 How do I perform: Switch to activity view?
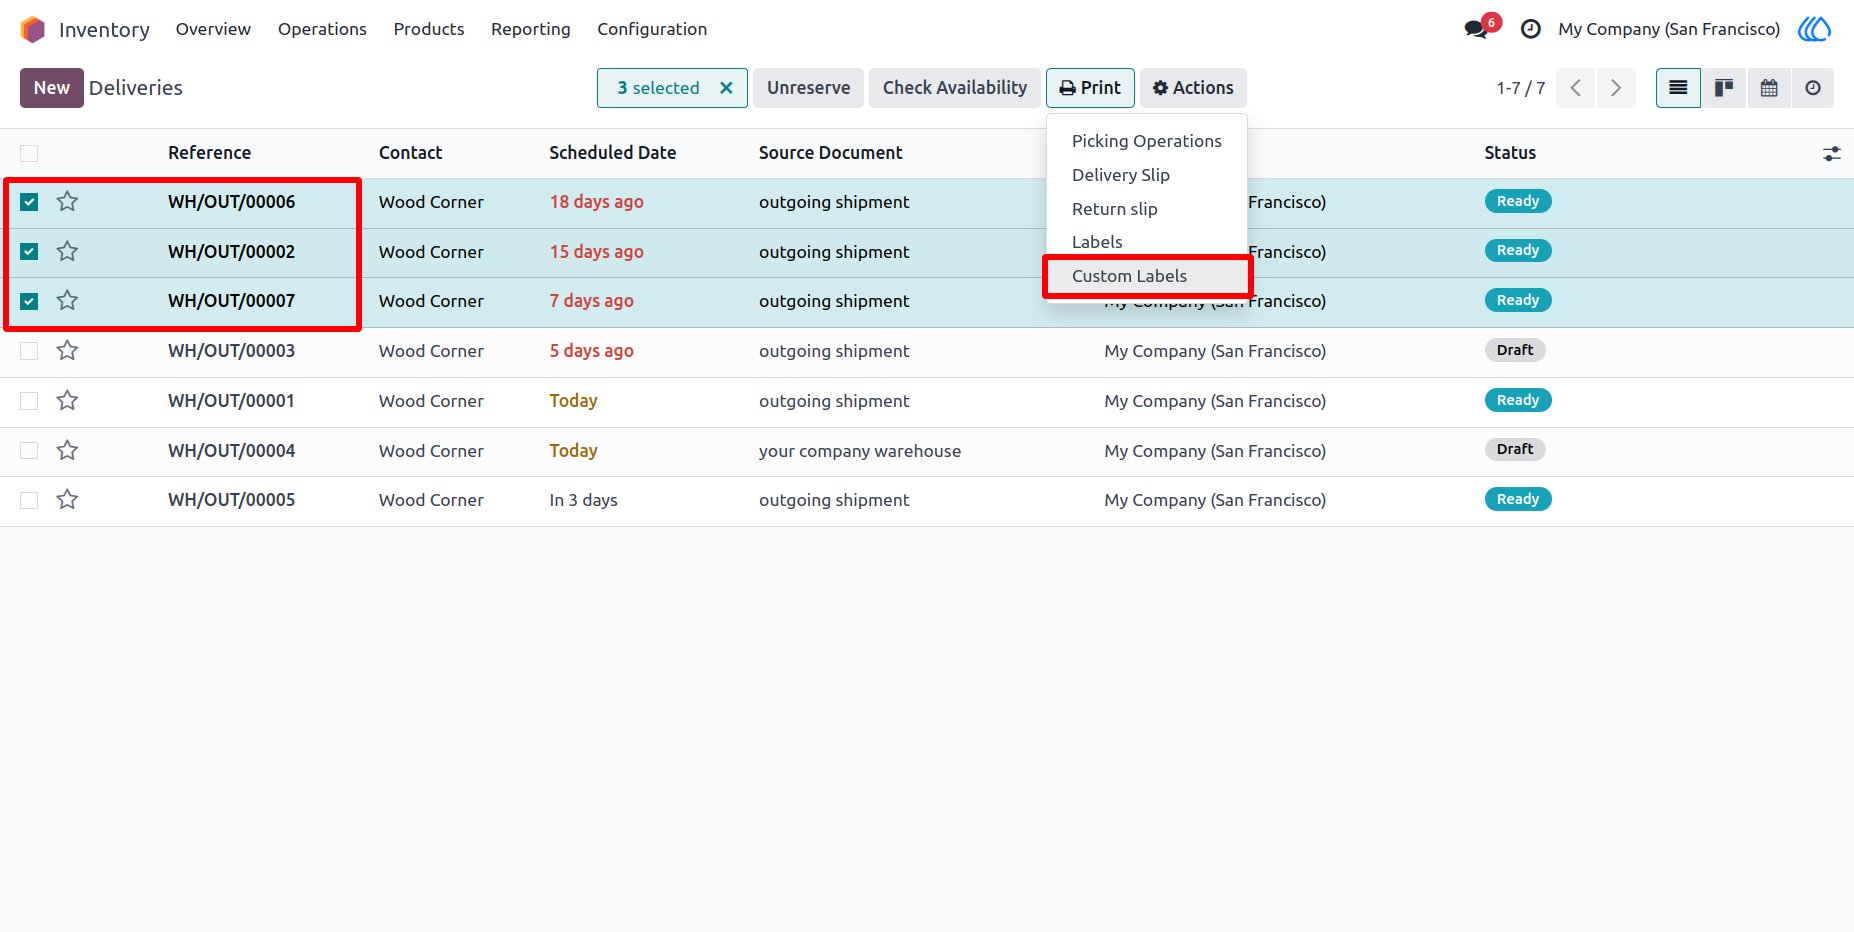[1812, 88]
